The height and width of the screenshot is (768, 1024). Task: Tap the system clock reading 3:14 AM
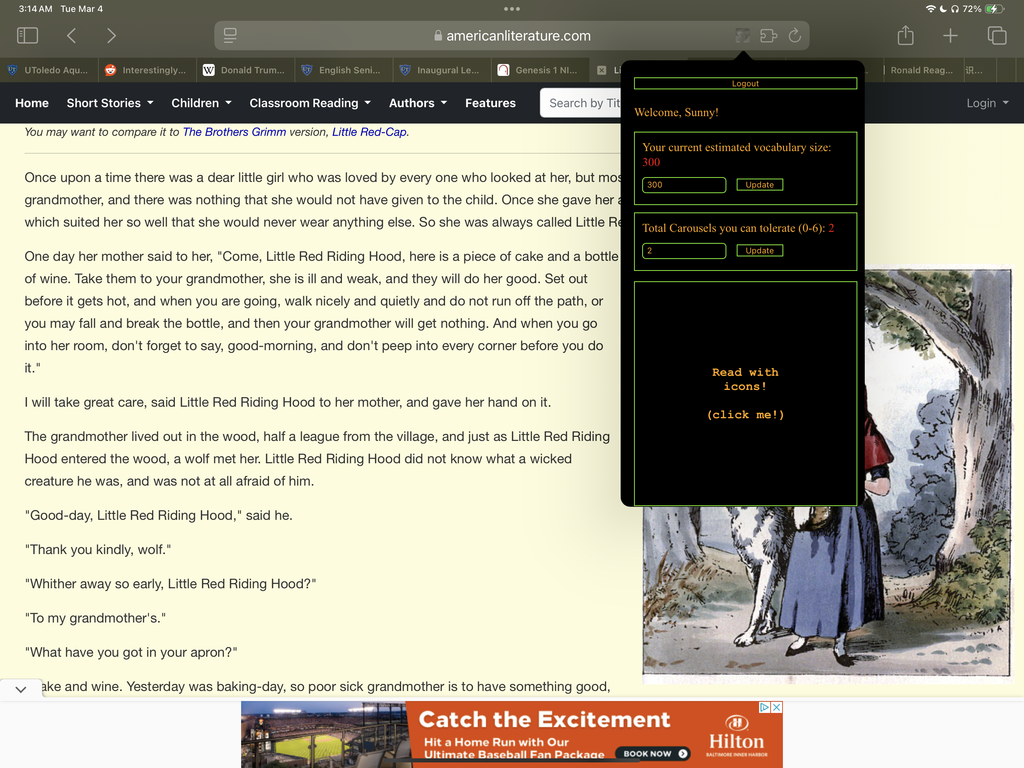[35, 9]
